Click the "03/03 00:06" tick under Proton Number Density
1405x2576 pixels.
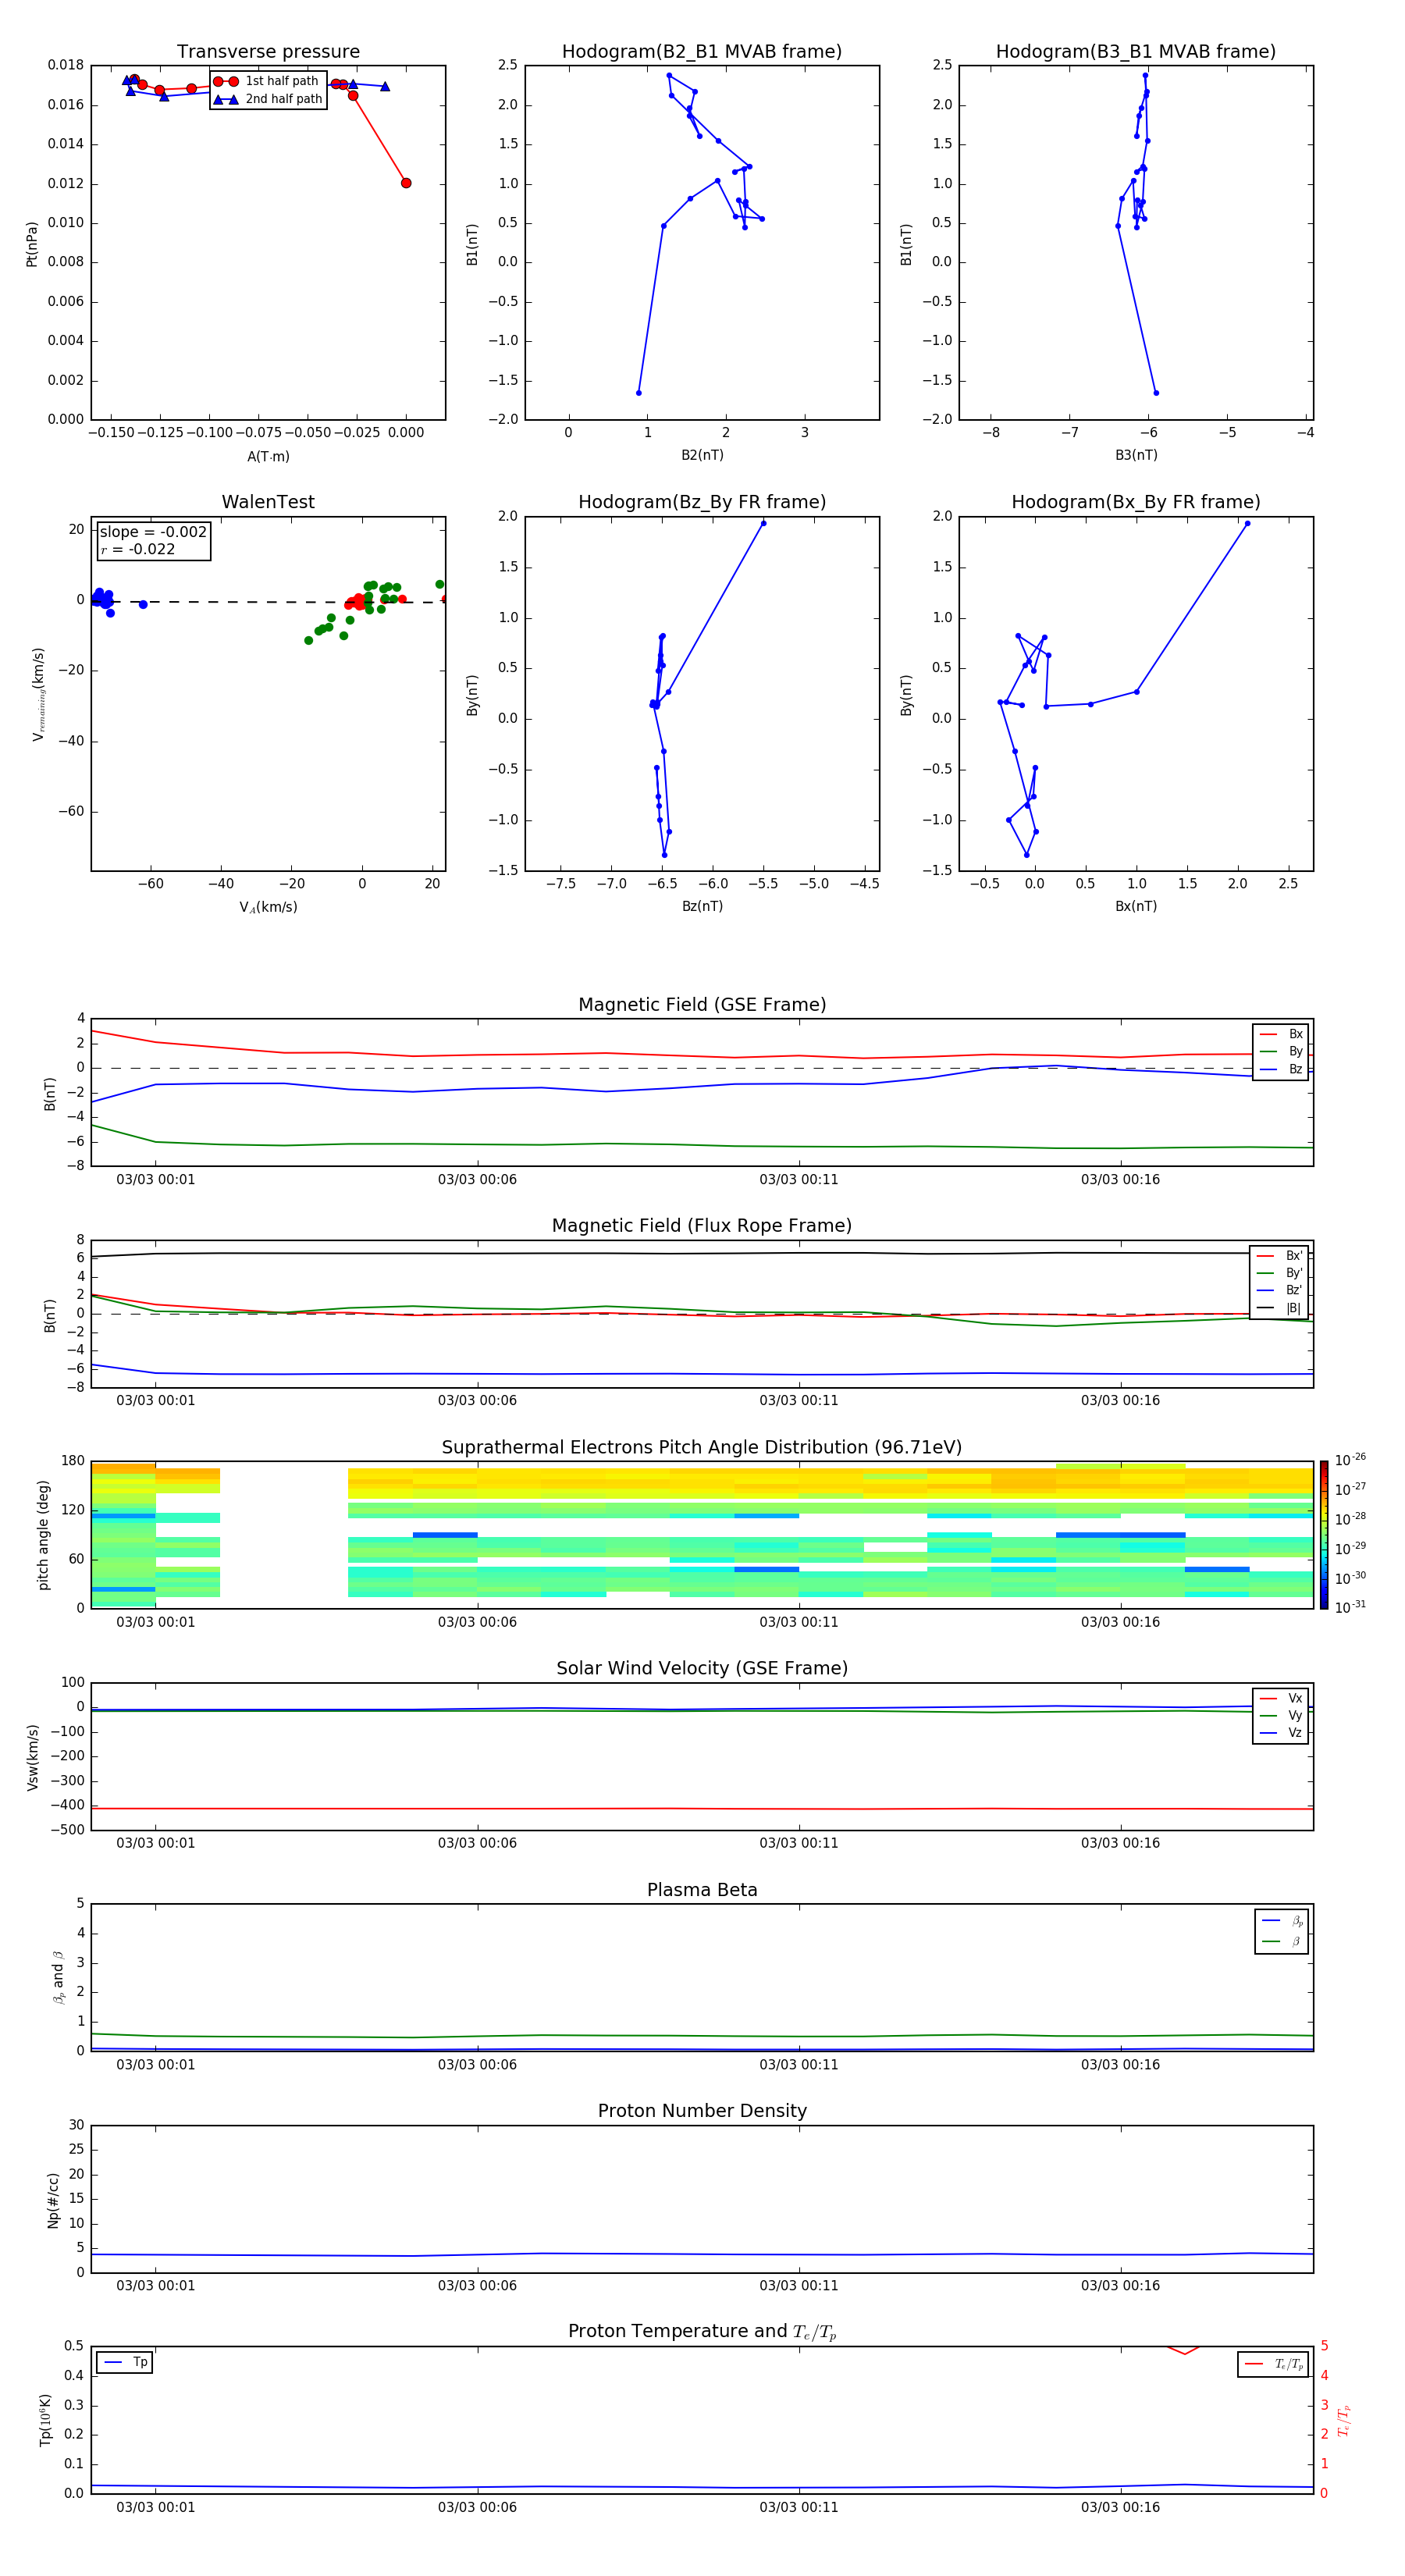click(477, 2286)
